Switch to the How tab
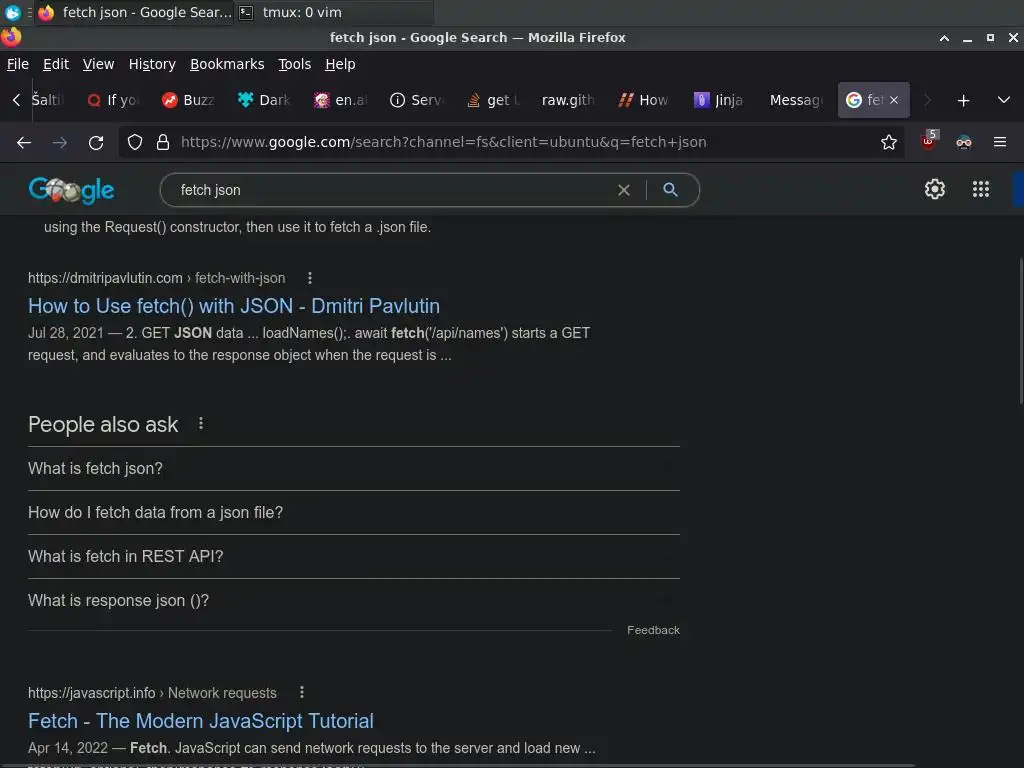The width and height of the screenshot is (1024, 768). point(644,100)
